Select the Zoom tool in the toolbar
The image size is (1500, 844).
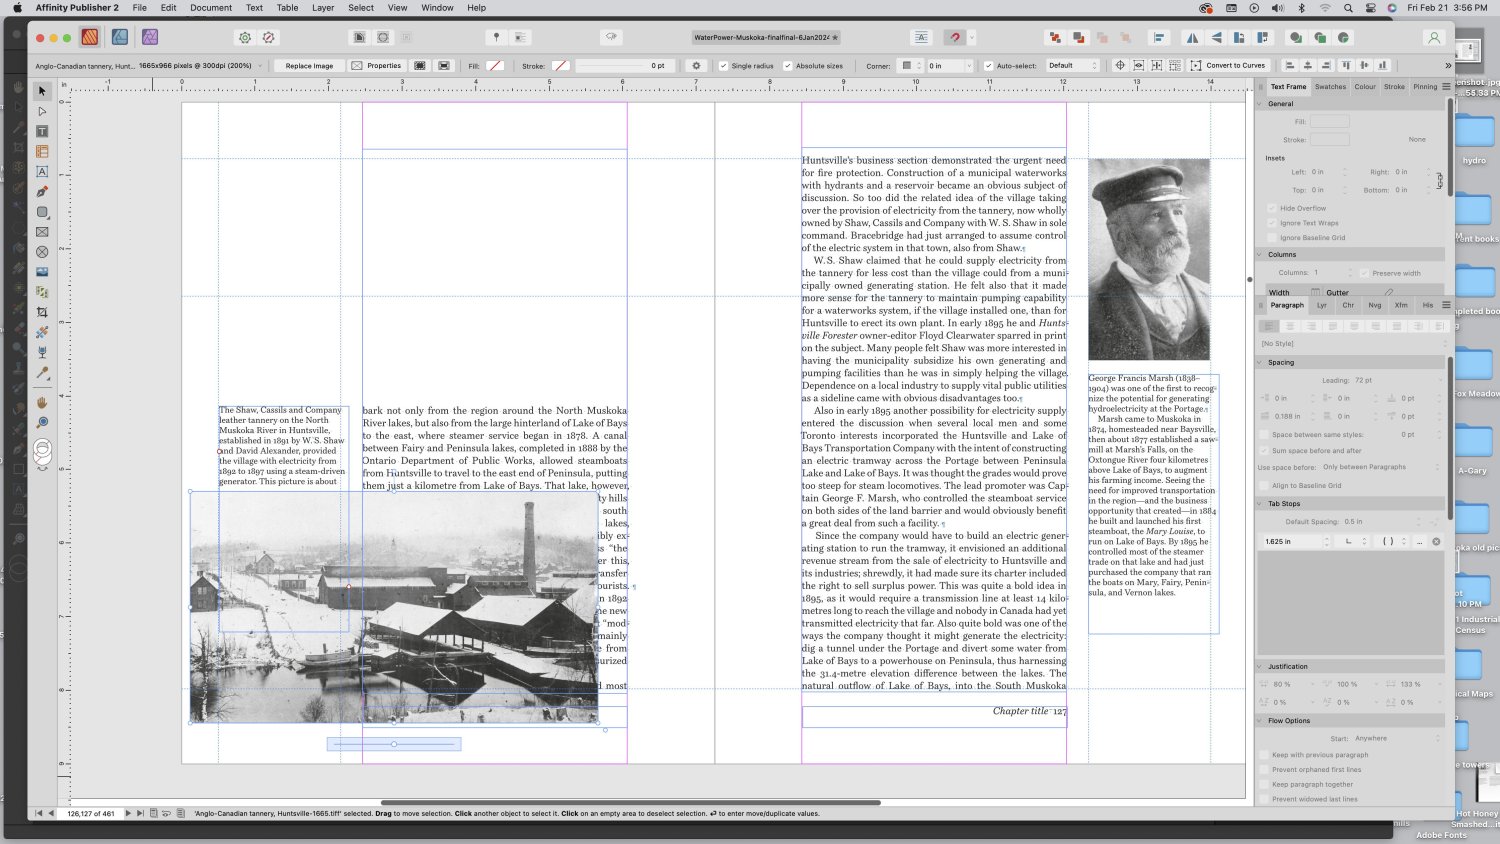(x=41, y=421)
